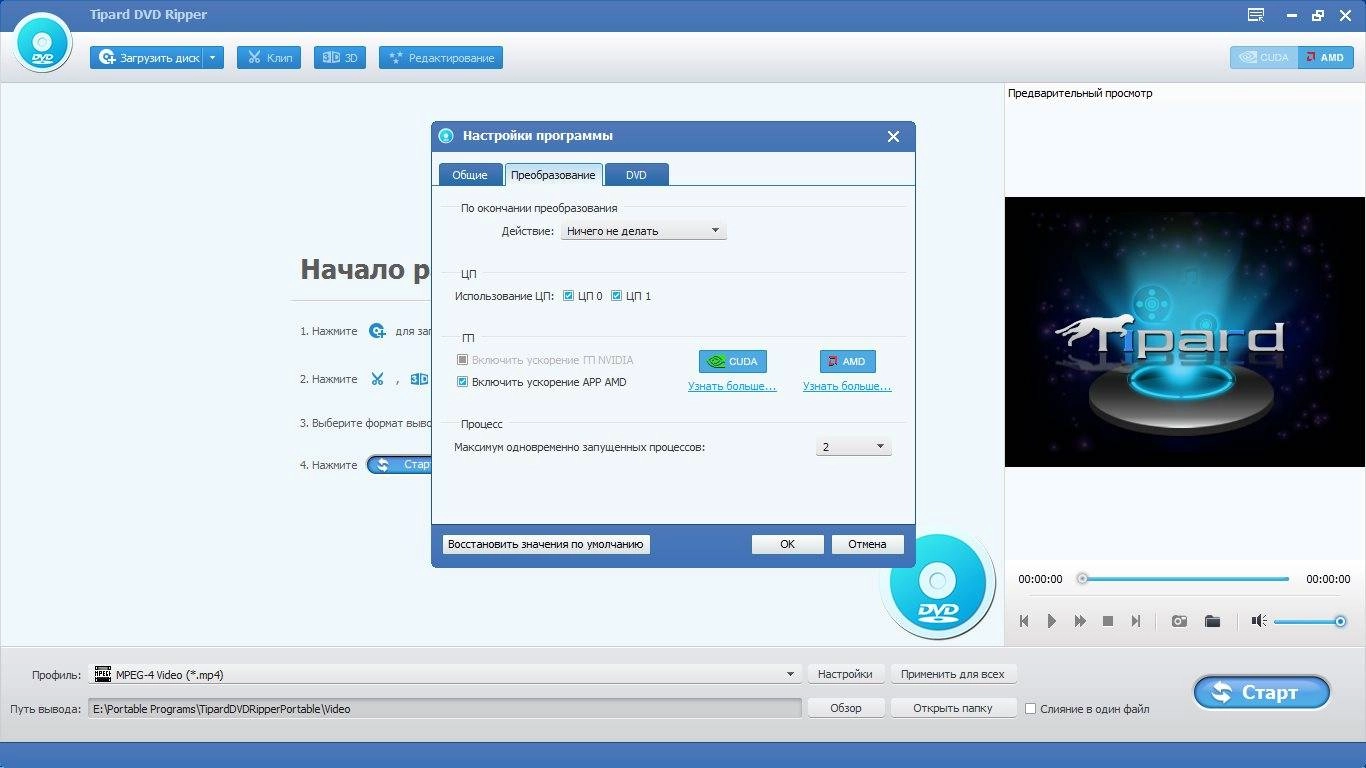Toggle CUDA acceleration in the top bar

point(1264,58)
